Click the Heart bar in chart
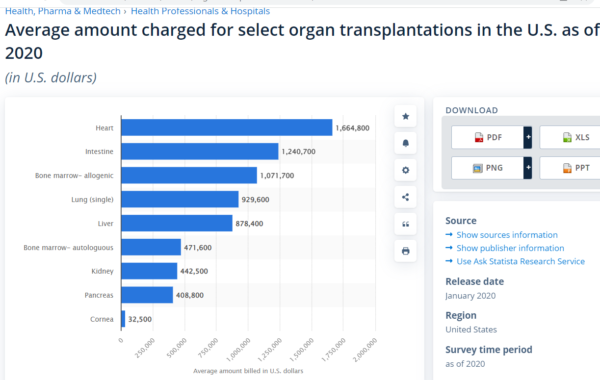 [227, 127]
